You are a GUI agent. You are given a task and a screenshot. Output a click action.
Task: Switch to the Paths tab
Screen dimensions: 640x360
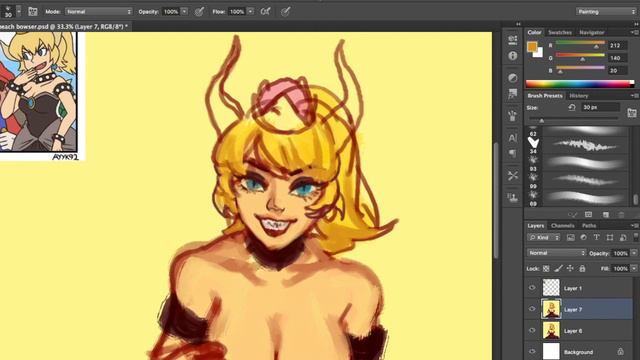589,226
